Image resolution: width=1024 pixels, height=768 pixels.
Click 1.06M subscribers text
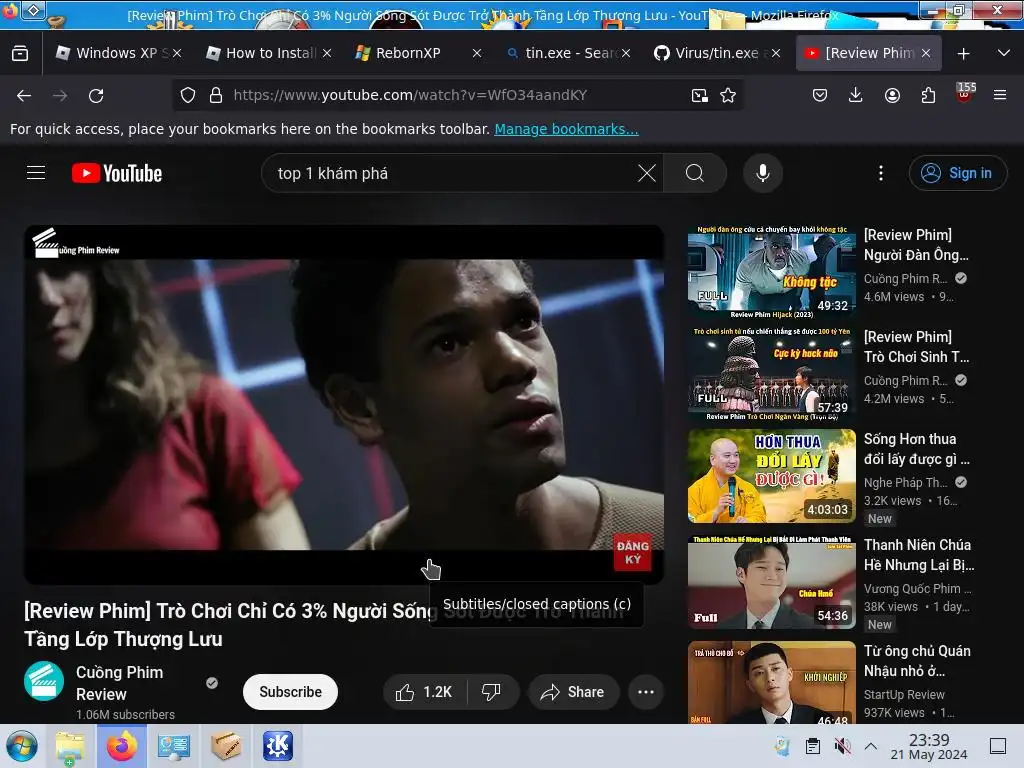pyautogui.click(x=125, y=714)
